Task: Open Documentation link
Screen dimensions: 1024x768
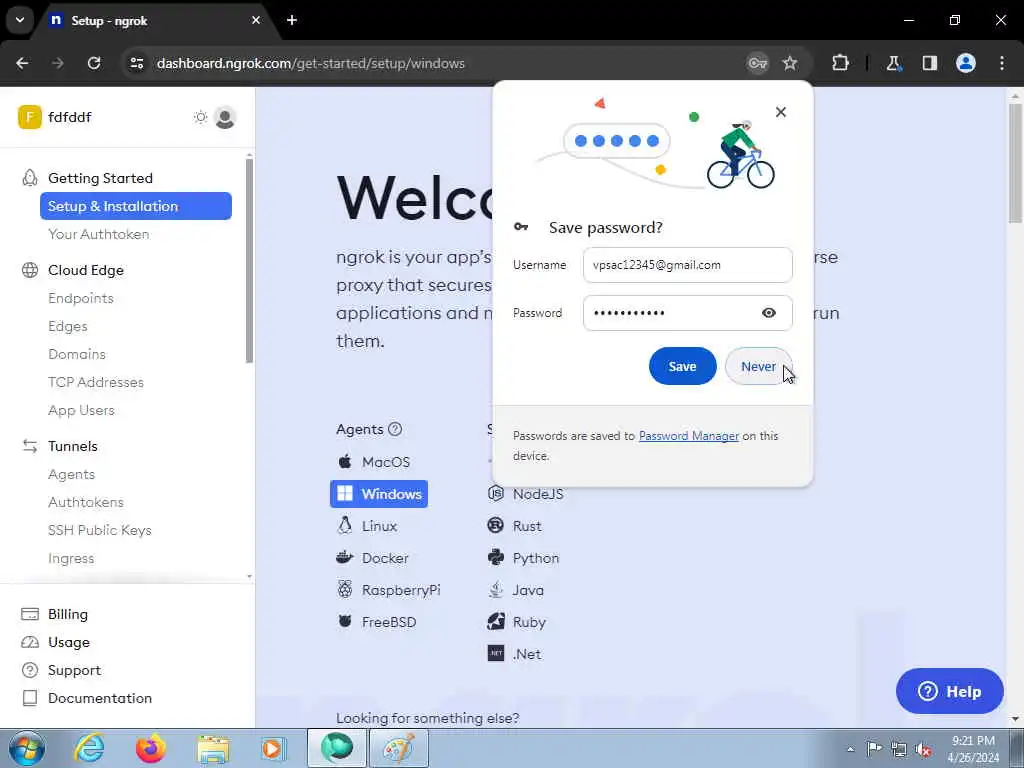Action: pos(100,699)
